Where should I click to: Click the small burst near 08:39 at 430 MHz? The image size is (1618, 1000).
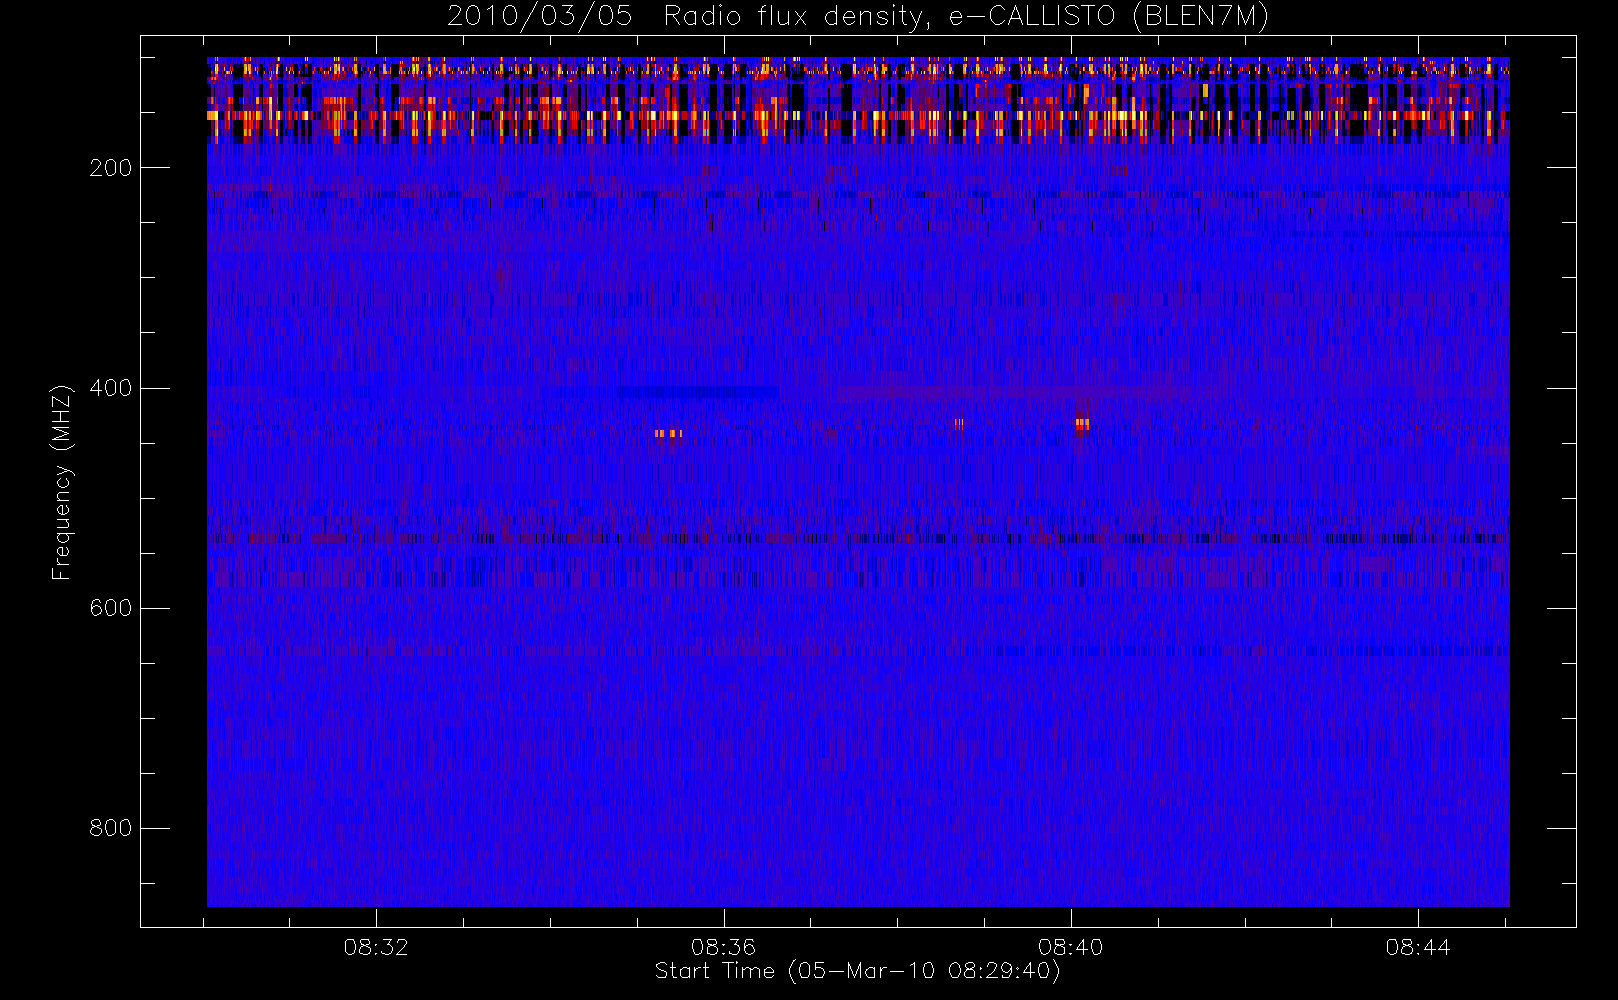point(959,424)
